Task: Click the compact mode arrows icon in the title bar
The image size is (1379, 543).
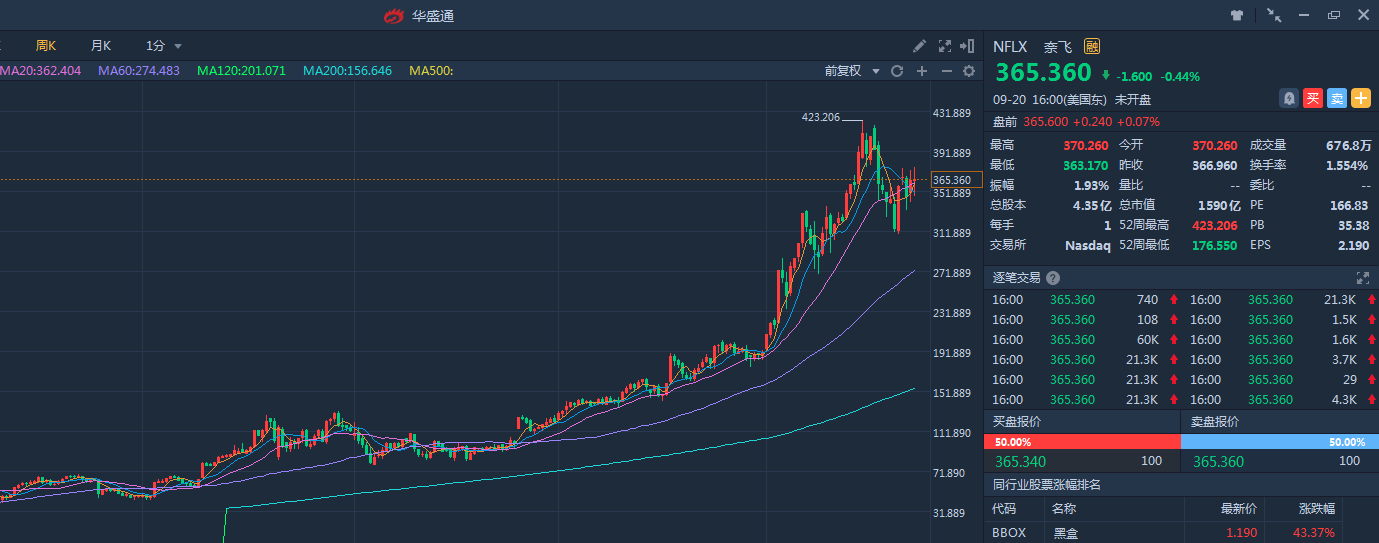Action: point(1274,15)
